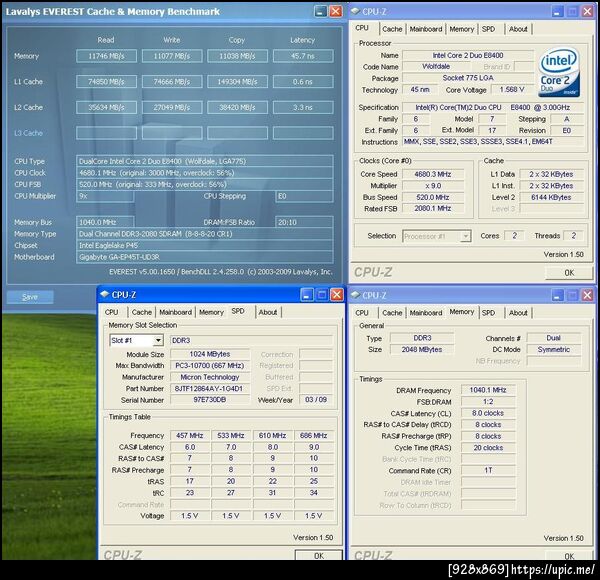
Task: Click Motherboard value 'Gigabyte GA-EP45T-UD3R'
Action: [205, 257]
